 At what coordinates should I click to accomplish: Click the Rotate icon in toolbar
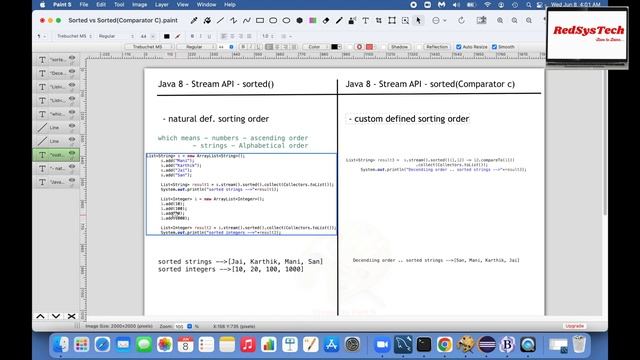[x=461, y=20]
